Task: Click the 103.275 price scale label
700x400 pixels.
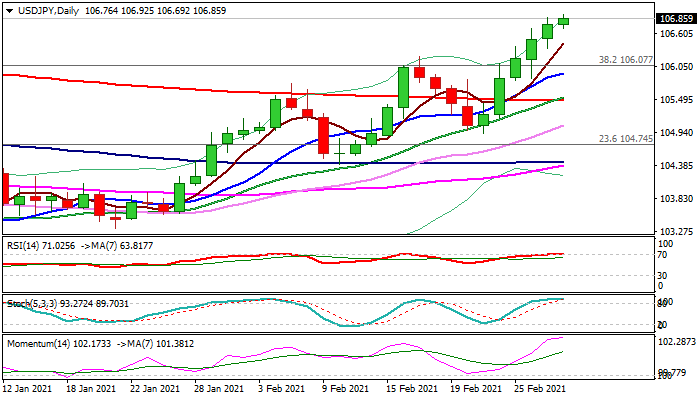Action: pyautogui.click(x=677, y=232)
